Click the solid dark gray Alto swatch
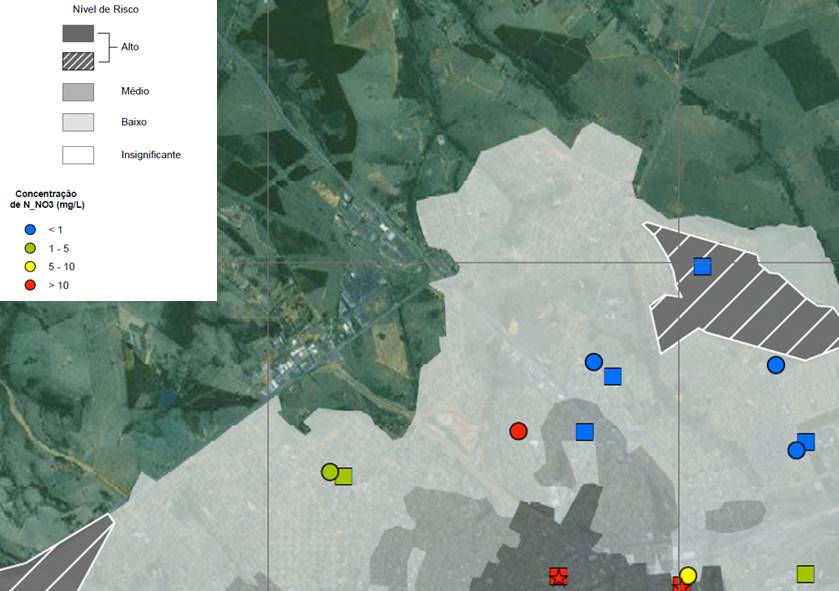 tap(78, 33)
